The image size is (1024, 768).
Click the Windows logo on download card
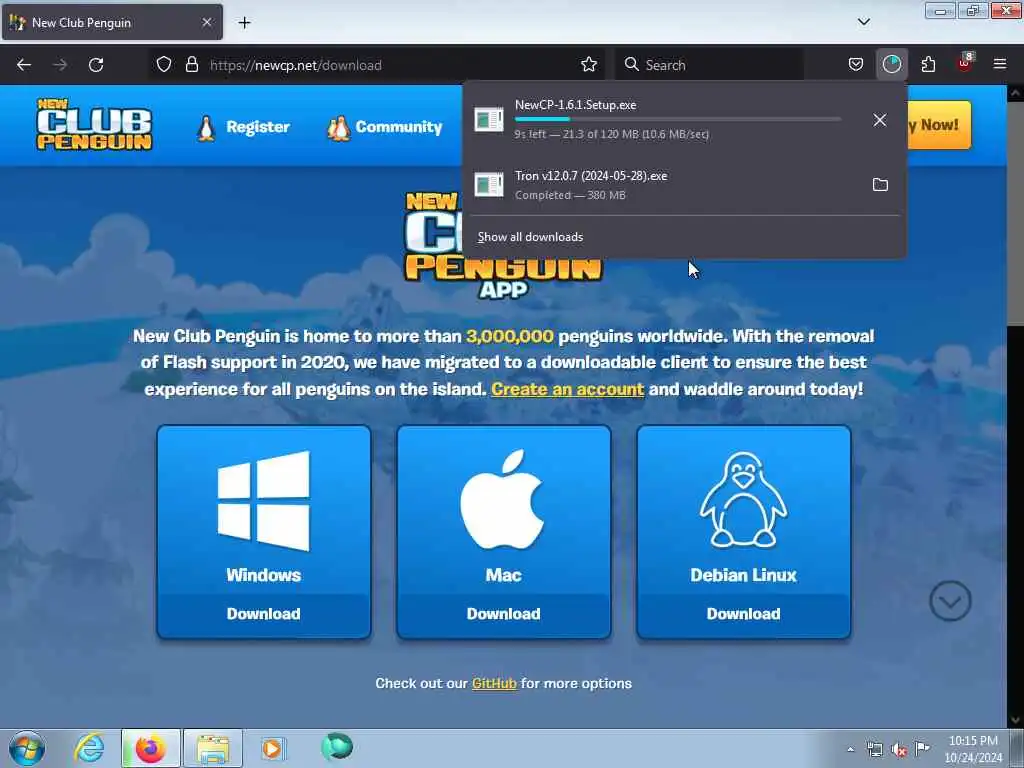[x=263, y=500]
